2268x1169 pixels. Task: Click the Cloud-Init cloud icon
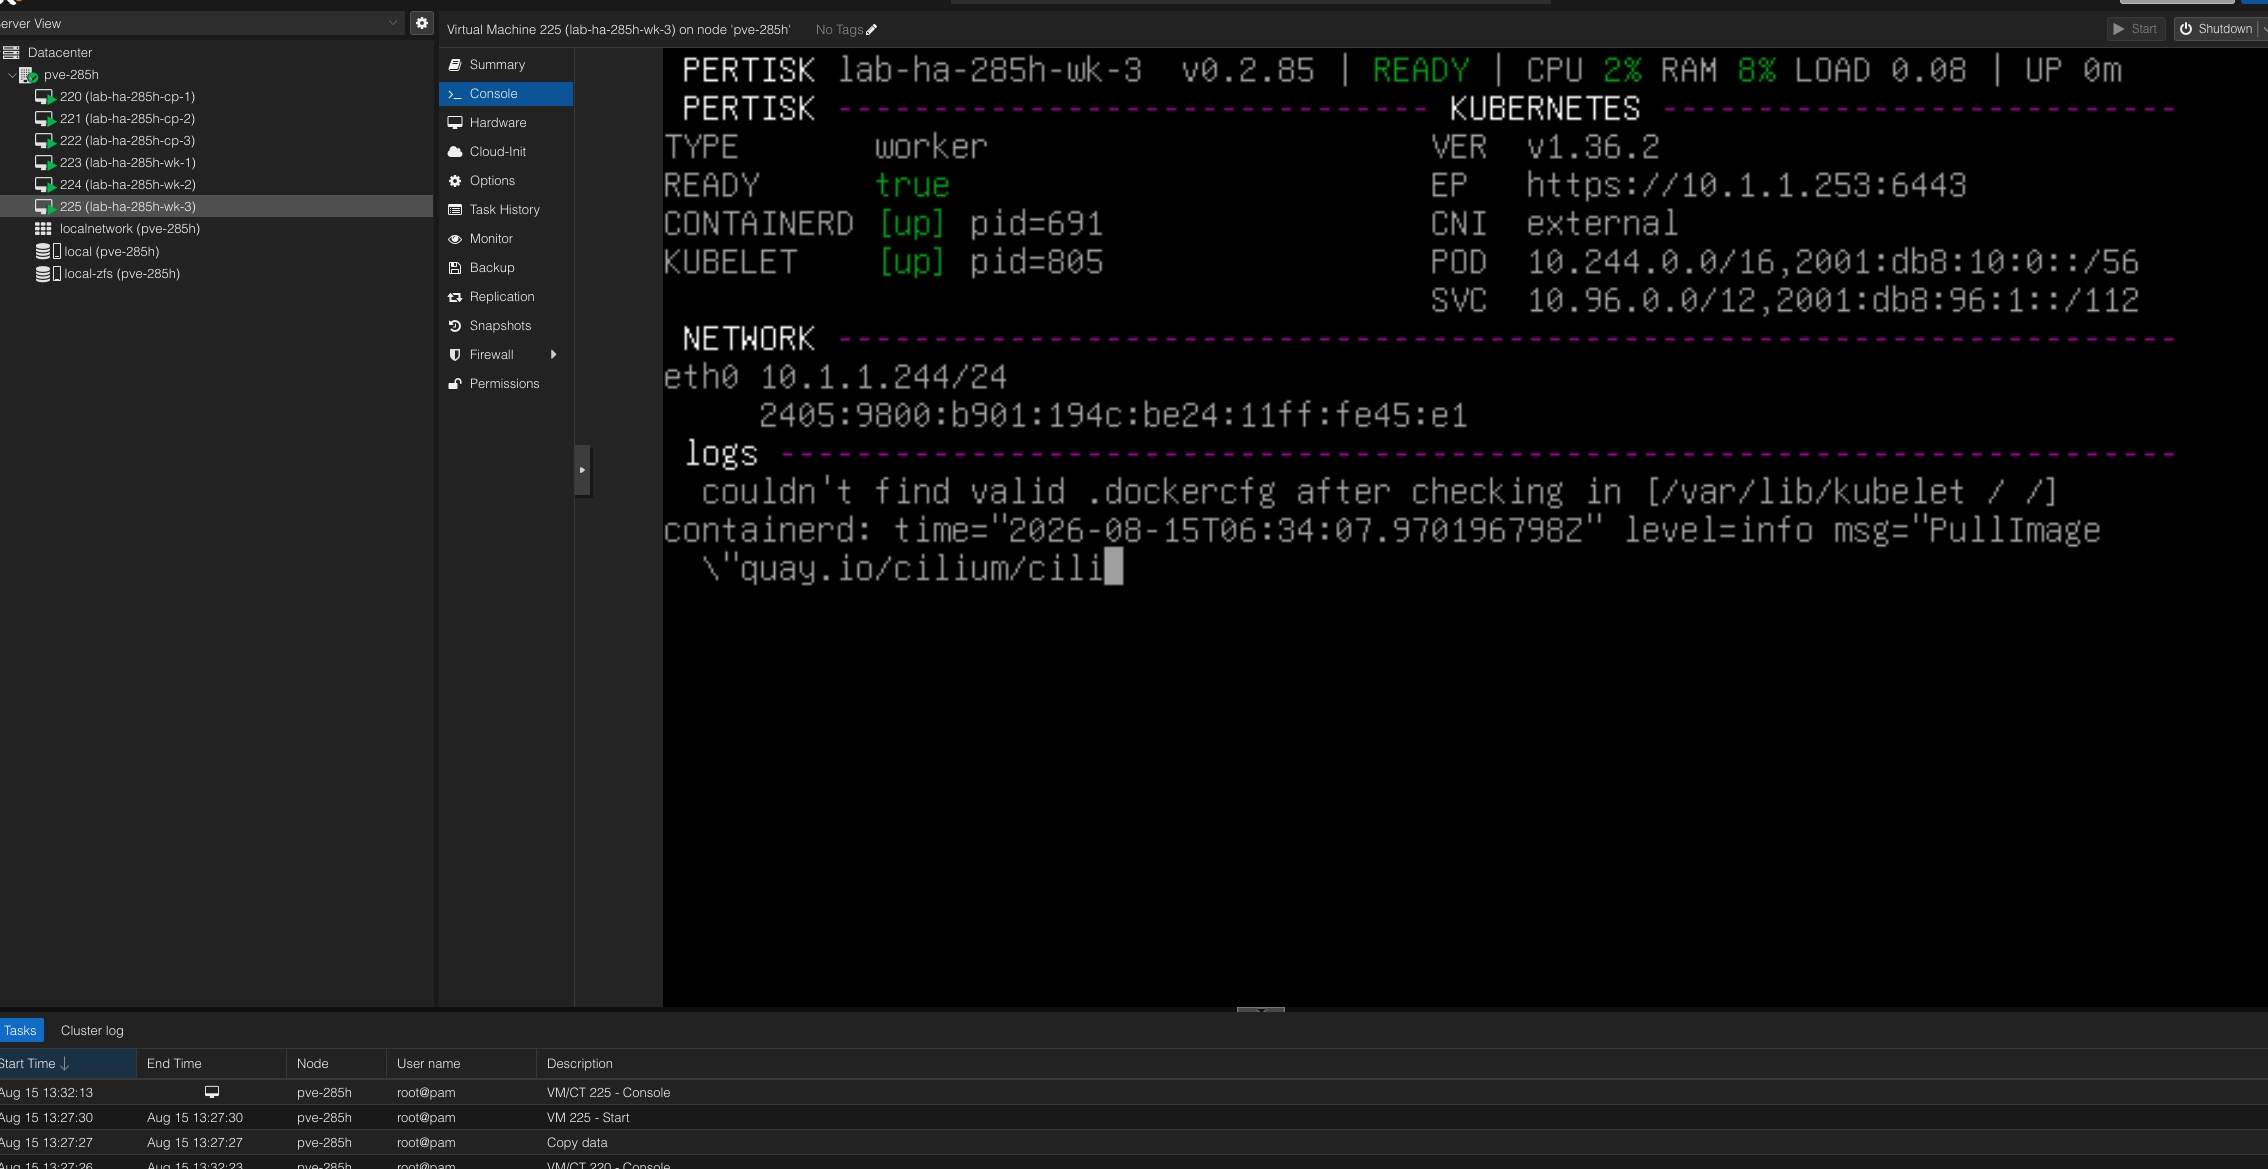coord(455,151)
